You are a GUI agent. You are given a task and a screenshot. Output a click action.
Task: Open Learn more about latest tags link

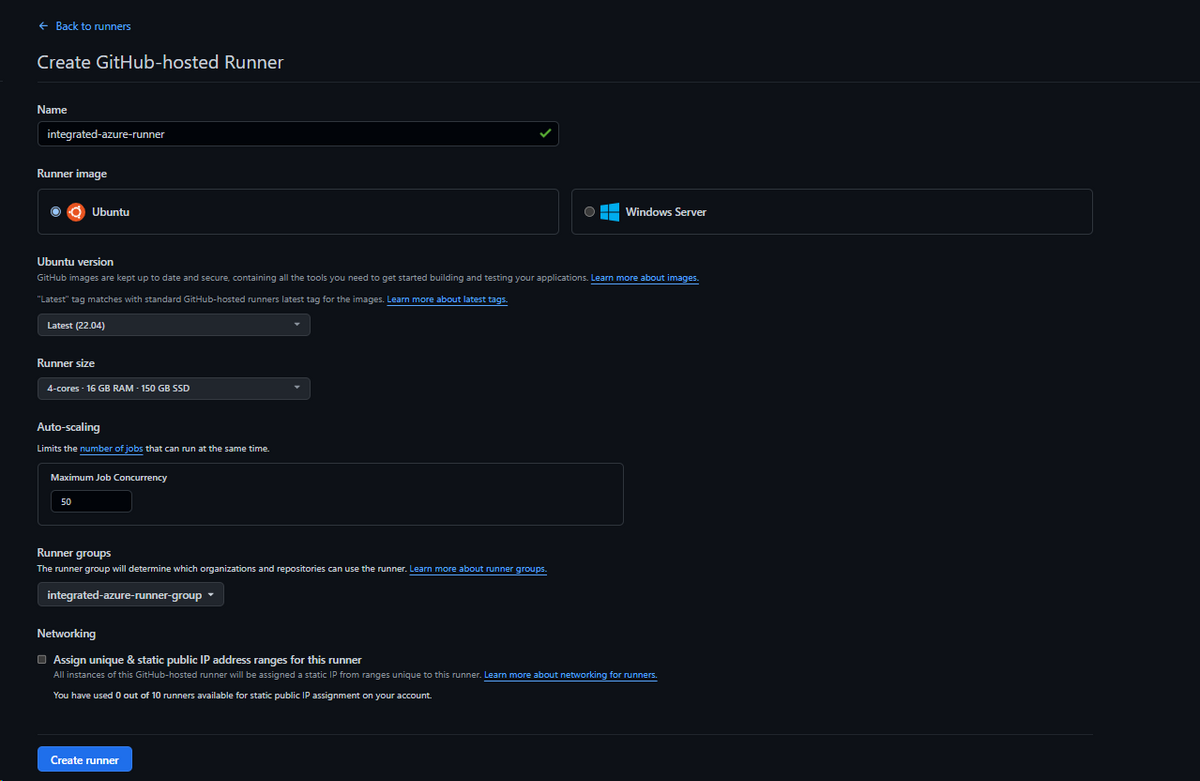[x=447, y=300]
